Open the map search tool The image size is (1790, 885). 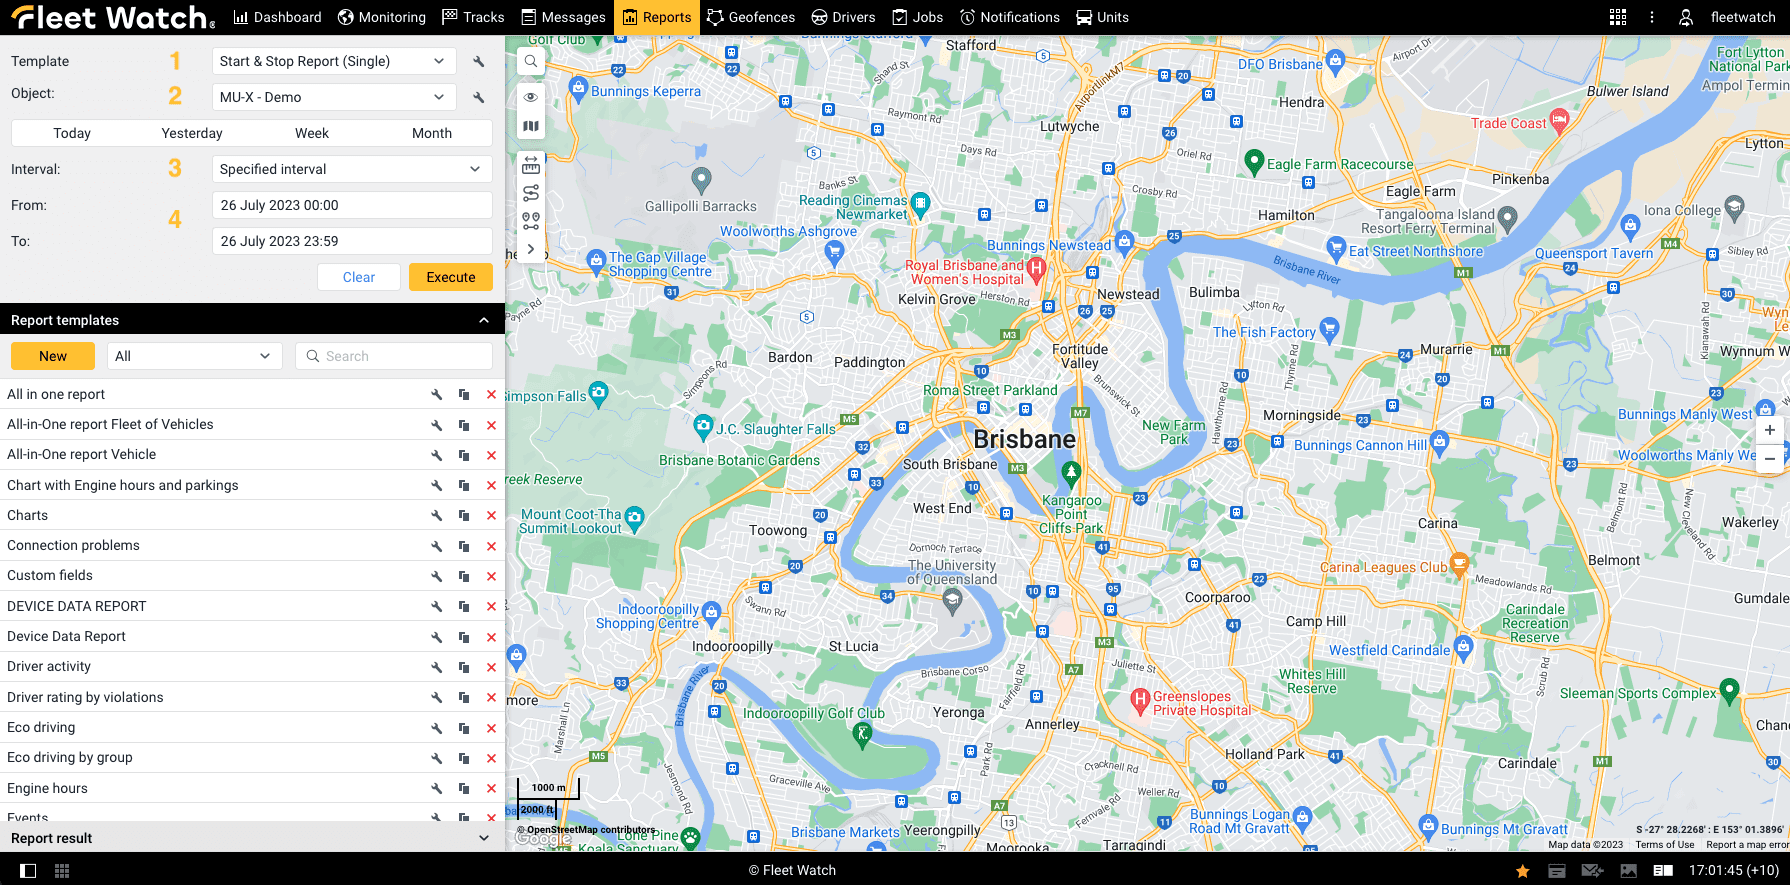[531, 62]
